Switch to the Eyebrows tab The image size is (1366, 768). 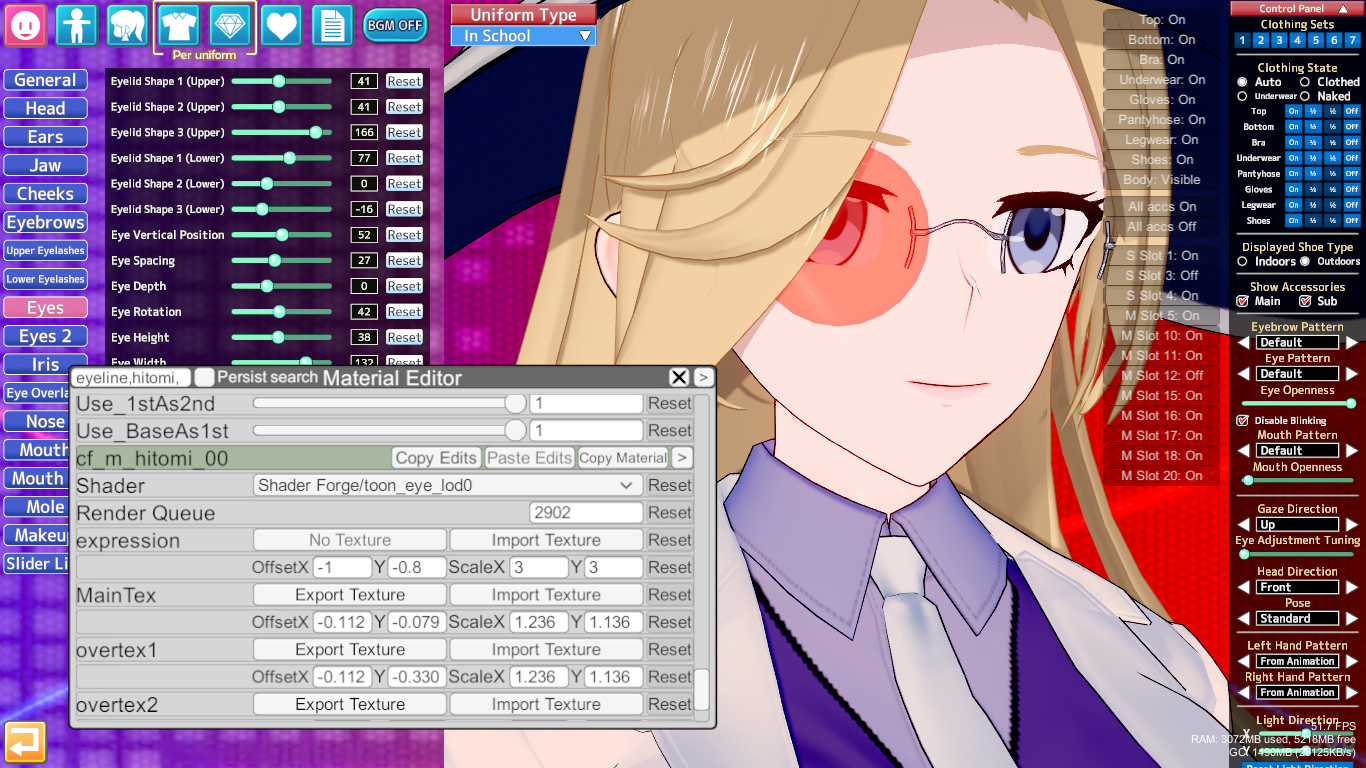click(x=45, y=223)
